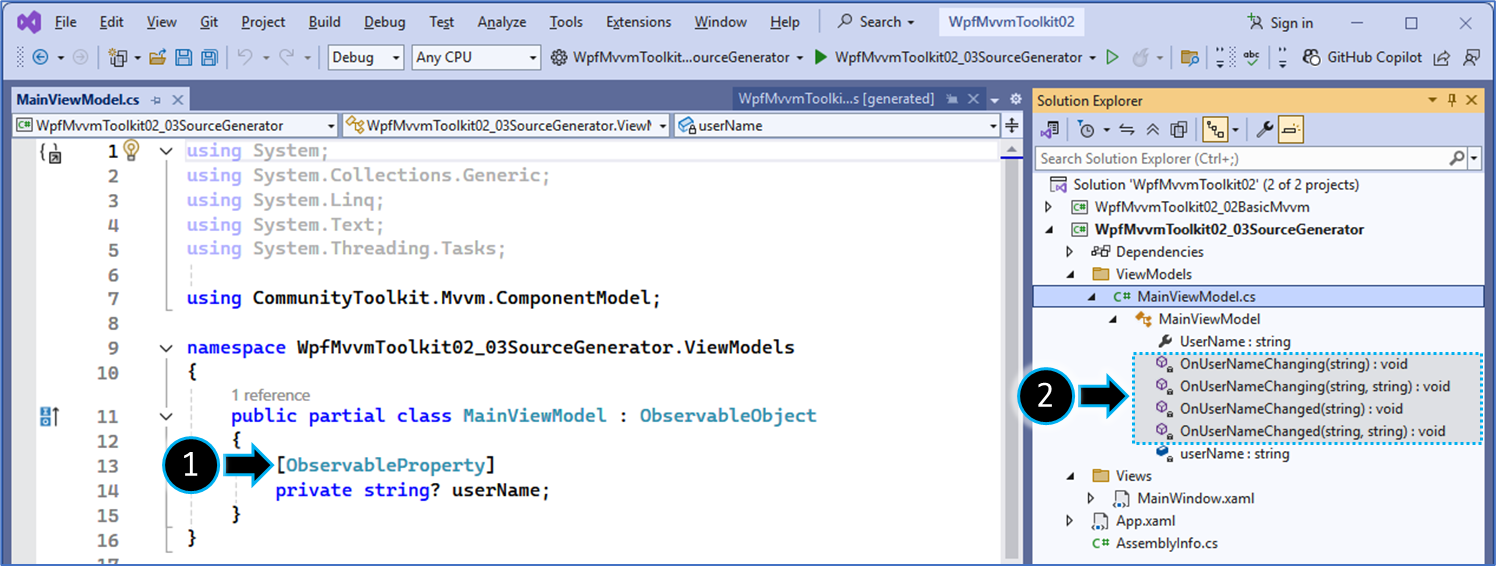
Task: Open the Analyze menu
Action: 501,22
